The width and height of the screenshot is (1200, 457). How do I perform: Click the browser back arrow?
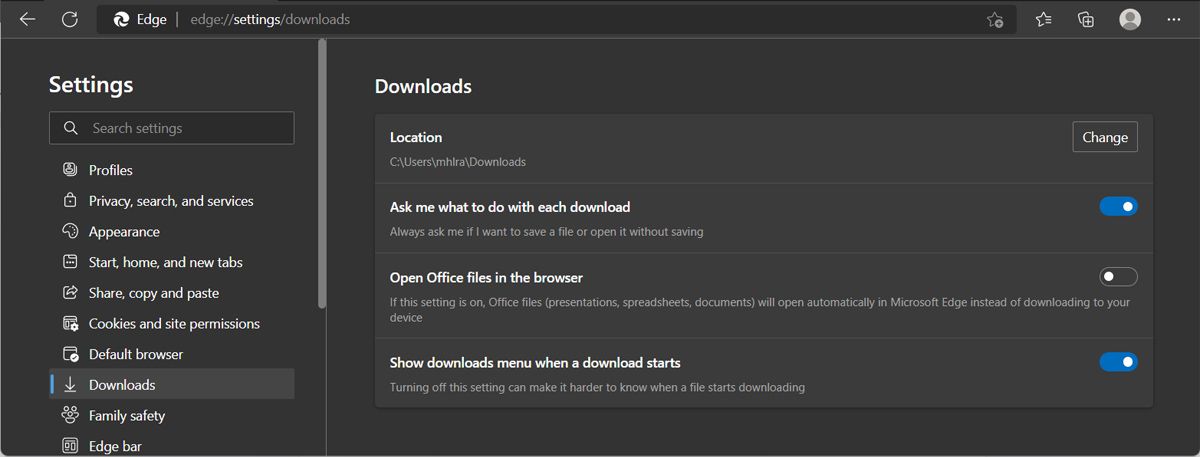click(27, 19)
